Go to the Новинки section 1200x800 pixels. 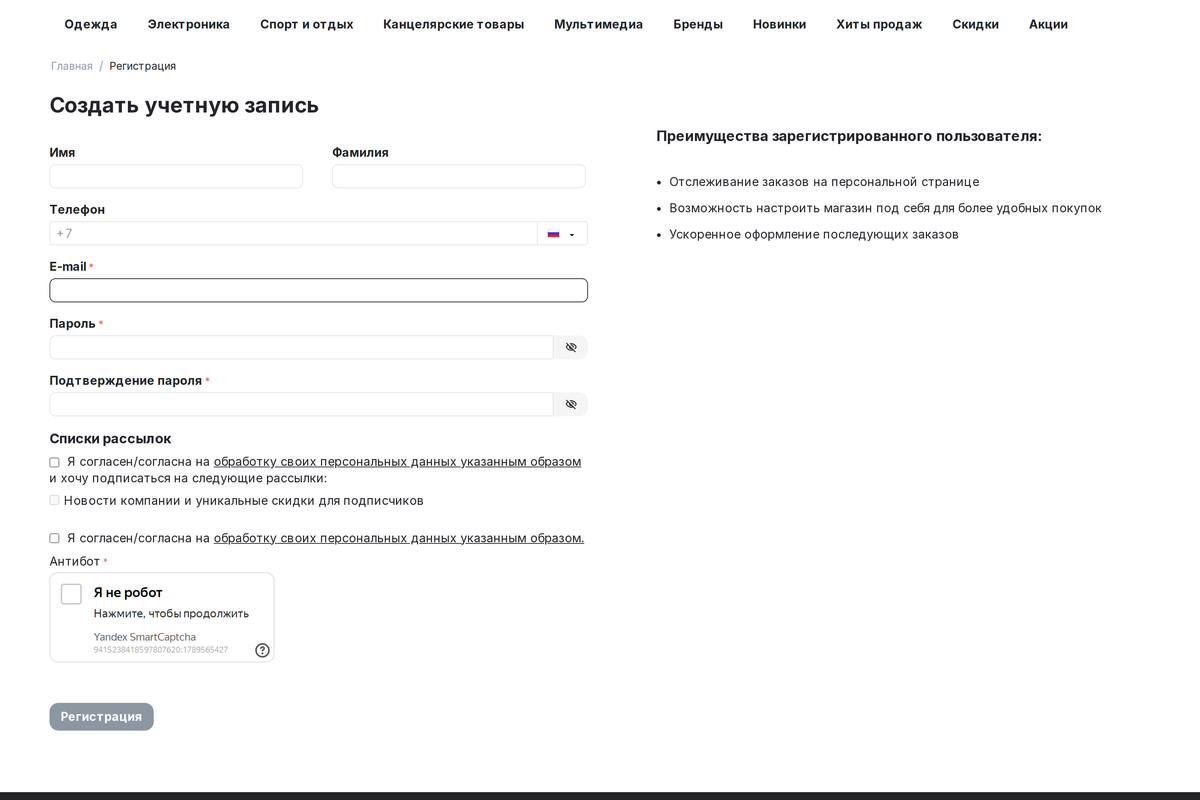[780, 24]
